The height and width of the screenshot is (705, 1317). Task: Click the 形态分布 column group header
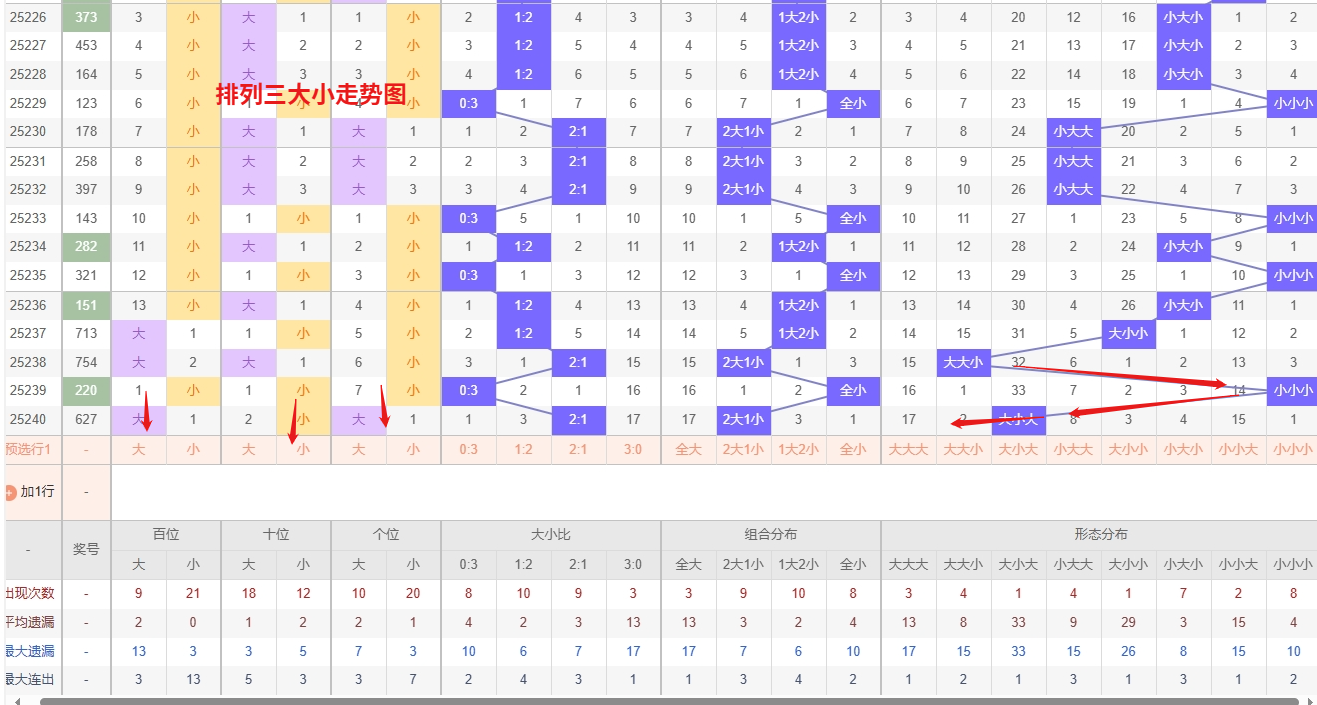tap(1098, 535)
